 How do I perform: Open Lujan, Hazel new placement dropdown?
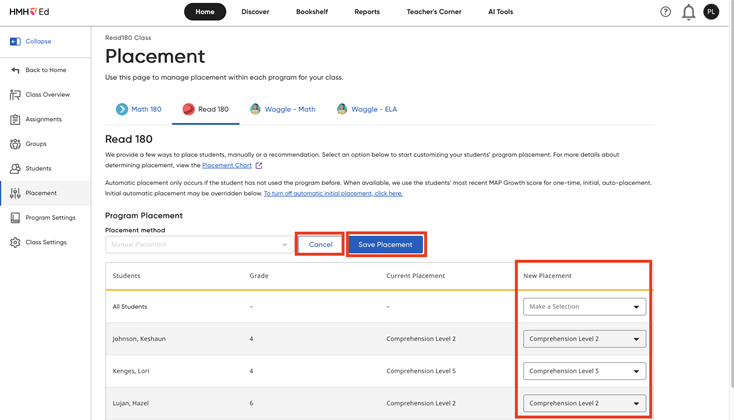tap(584, 403)
